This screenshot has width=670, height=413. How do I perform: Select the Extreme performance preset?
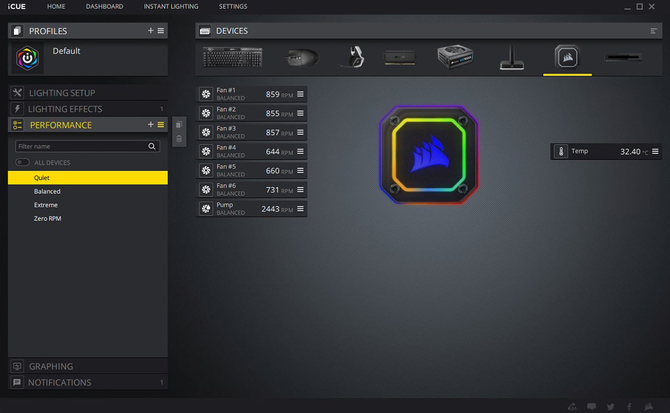[x=88, y=205]
